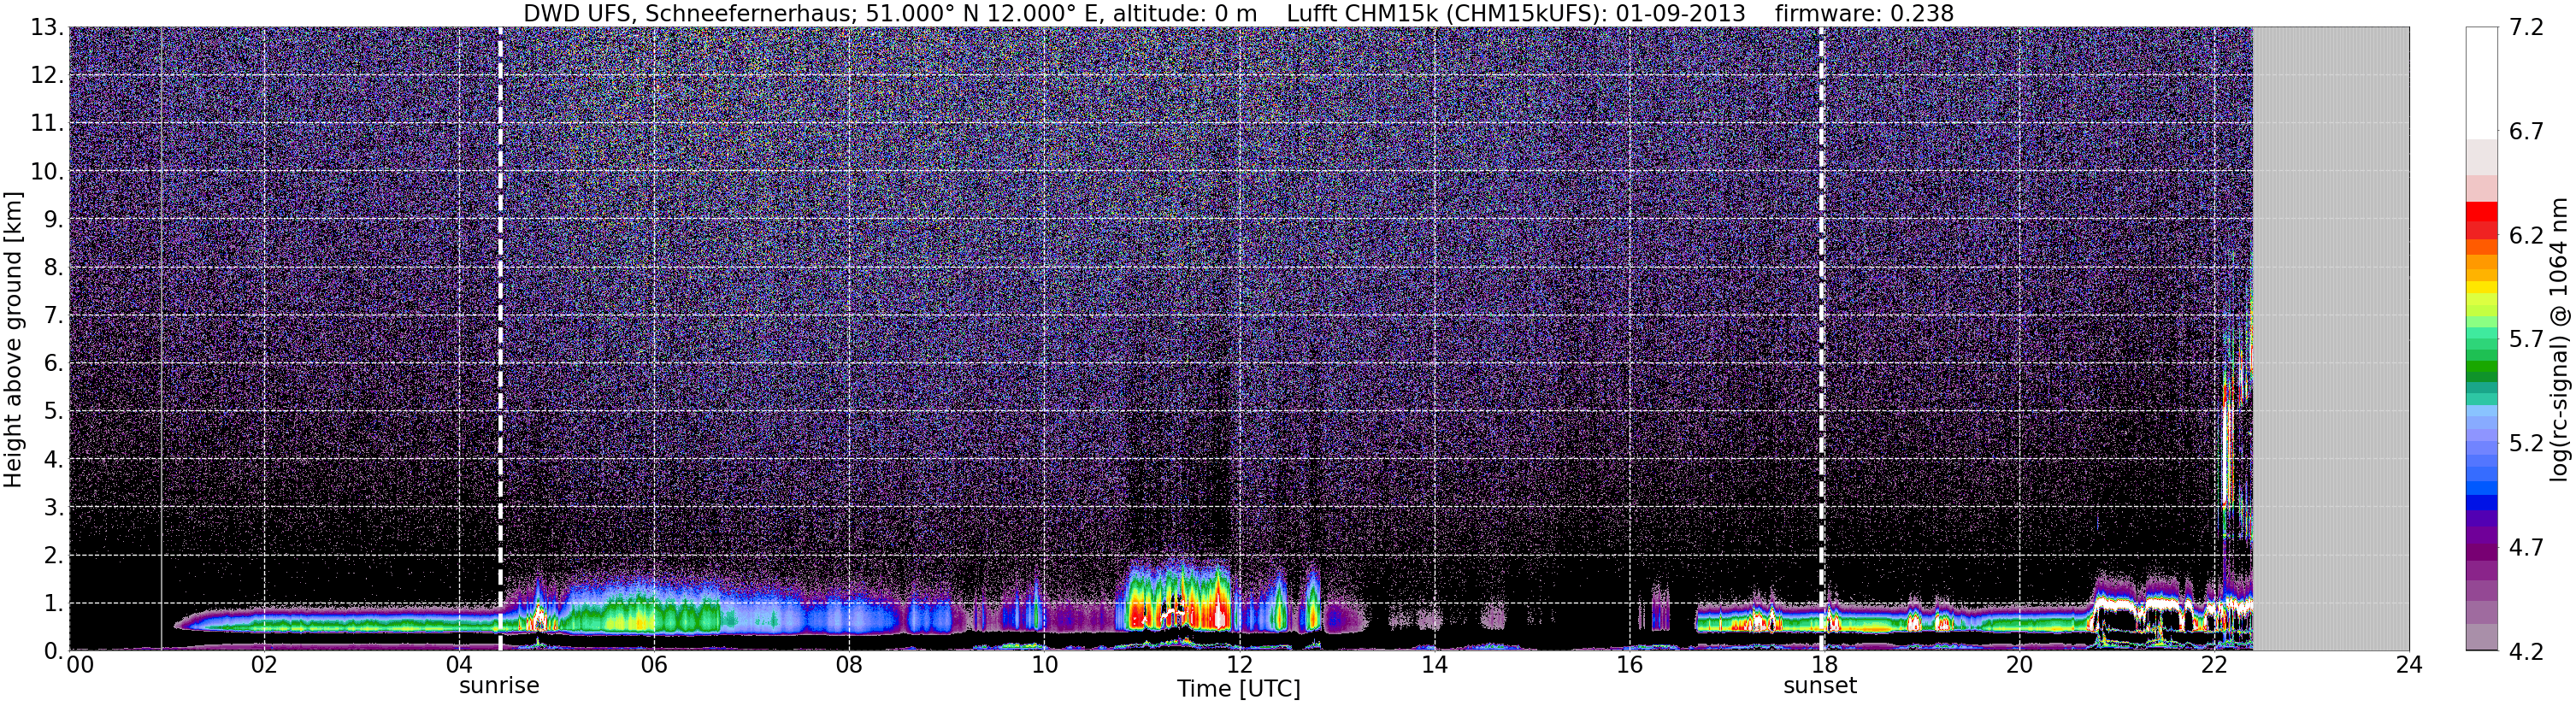Click the colorbar value '6.2'
Viewport: 2576px width, 706px height.
click(2526, 236)
